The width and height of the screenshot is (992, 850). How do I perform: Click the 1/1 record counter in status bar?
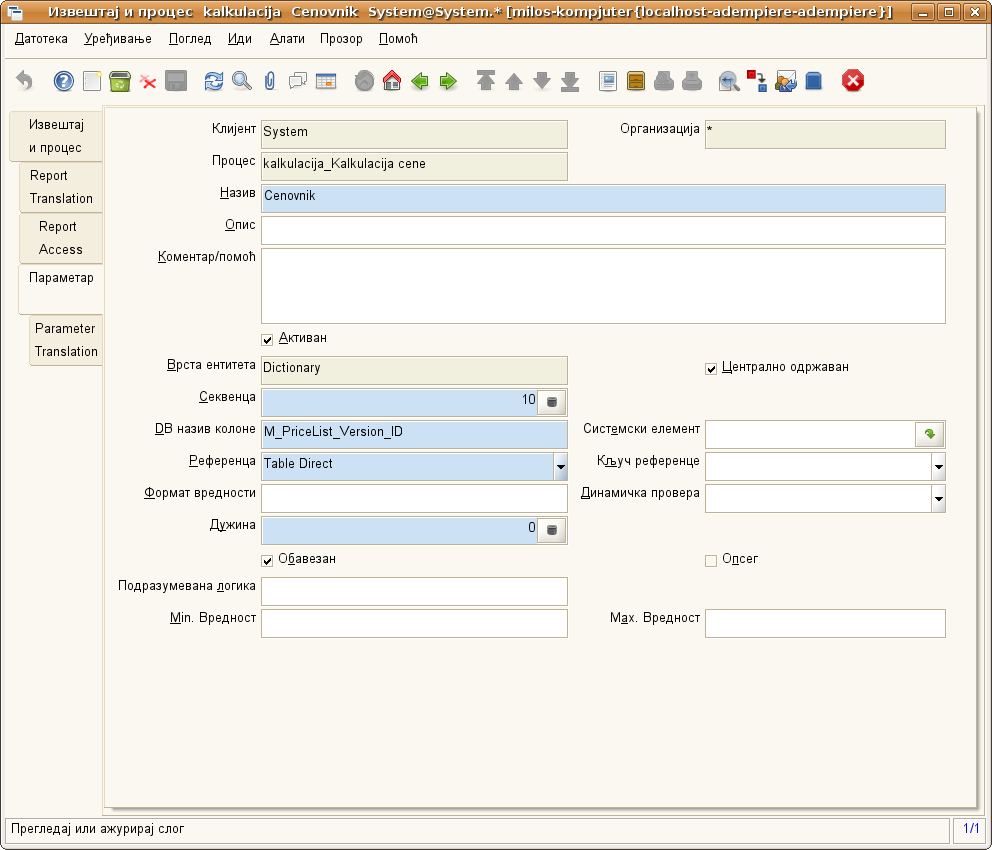click(x=970, y=828)
